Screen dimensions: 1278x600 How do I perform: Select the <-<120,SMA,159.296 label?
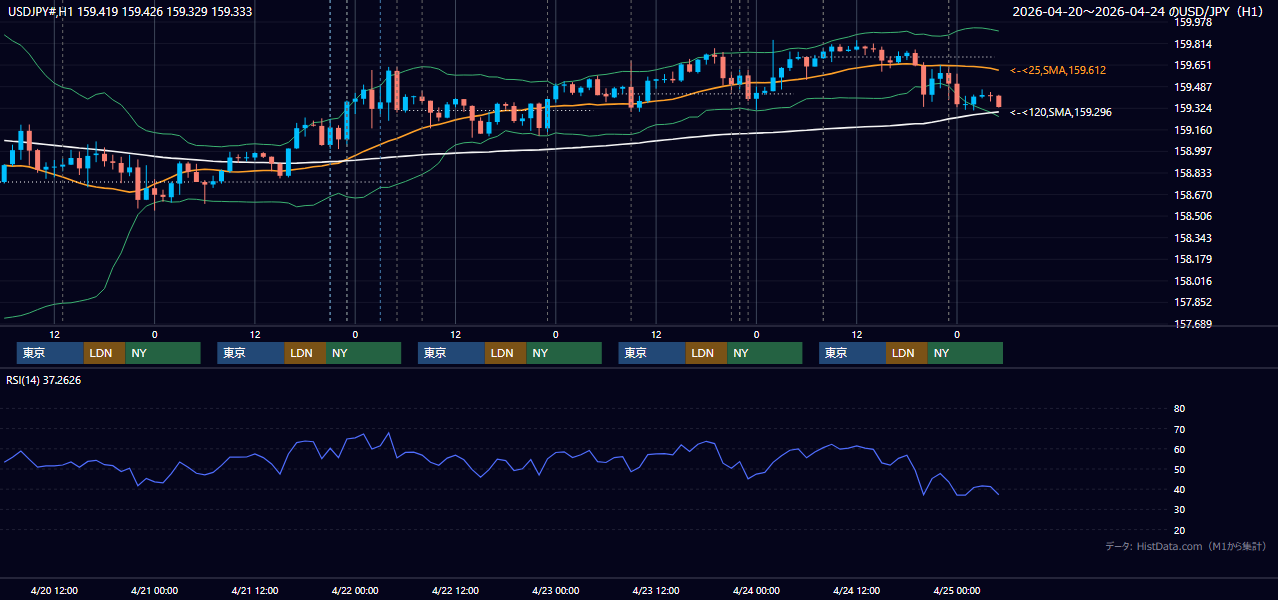click(1060, 112)
